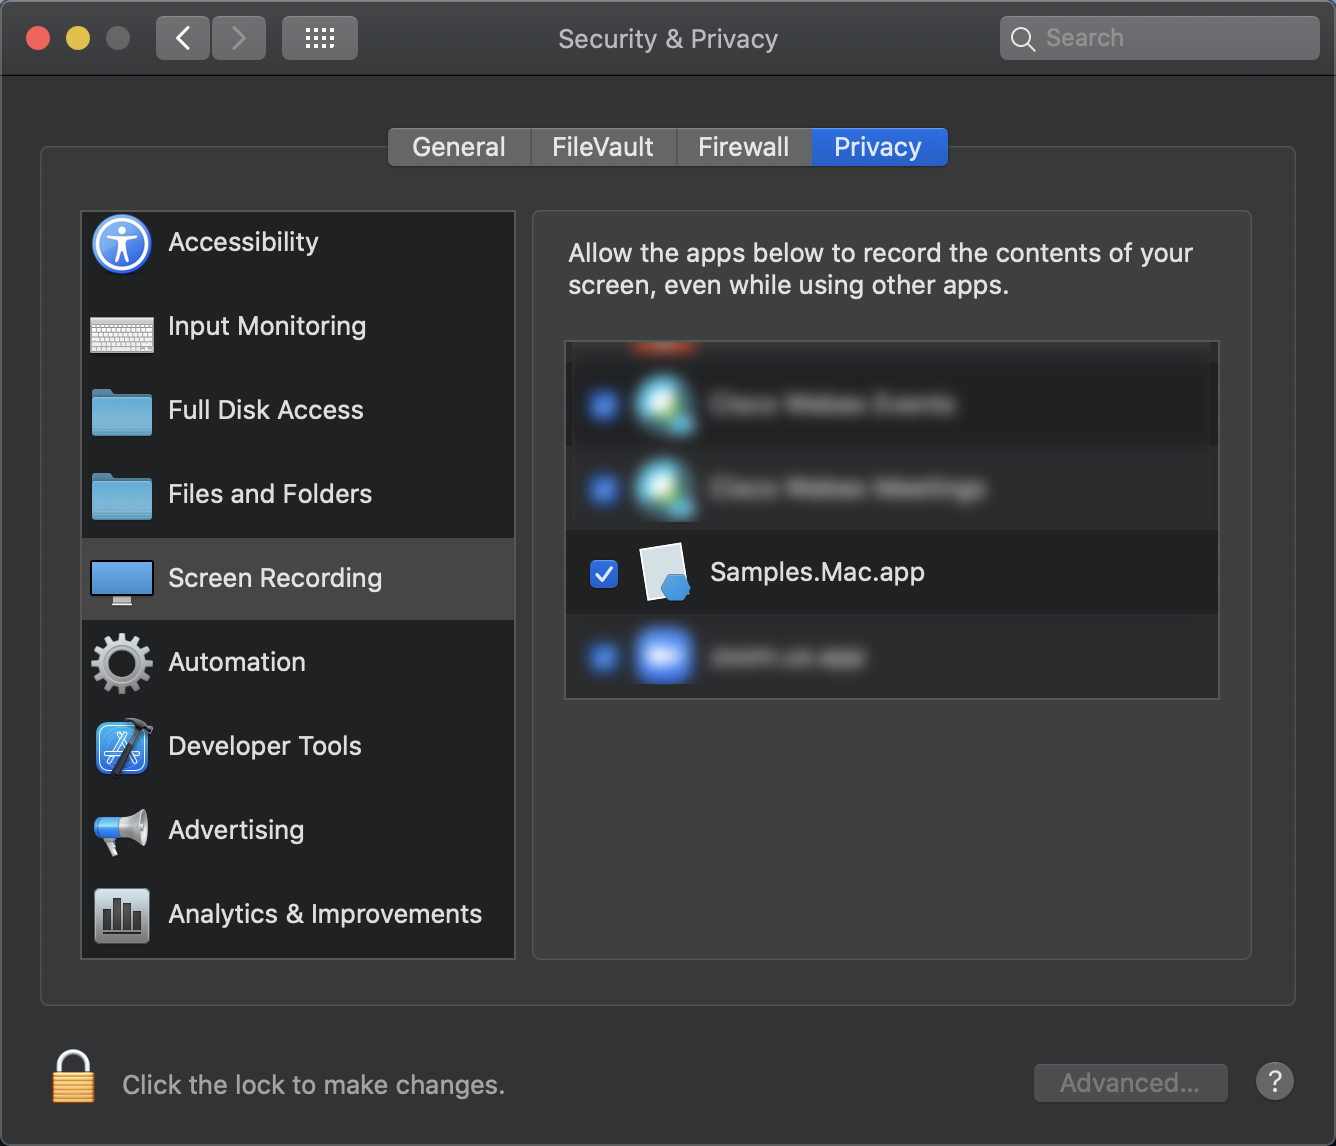The width and height of the screenshot is (1336, 1146).
Task: Toggle checkbox of the first blurred app row
Action: [603, 405]
